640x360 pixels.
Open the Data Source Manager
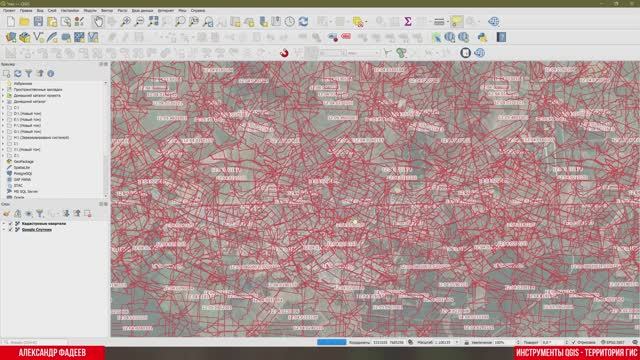(x=11, y=38)
